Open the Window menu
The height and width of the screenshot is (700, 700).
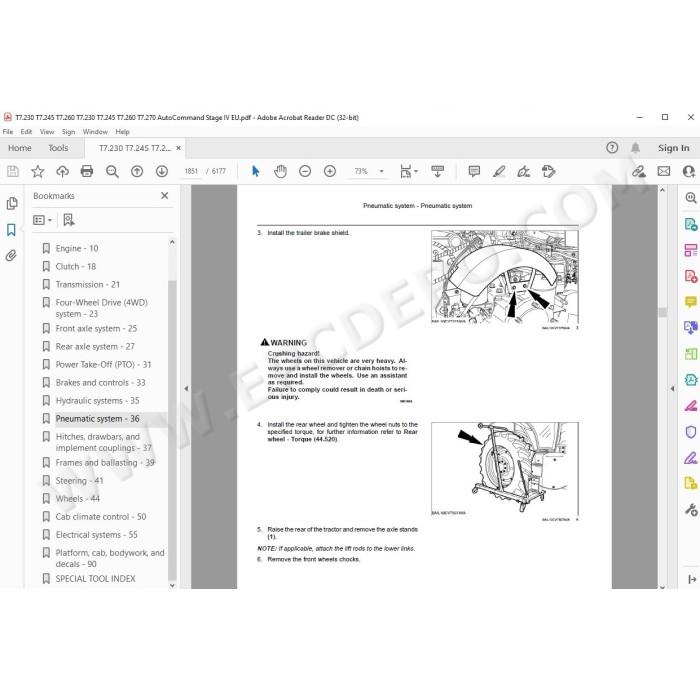pyautogui.click(x=95, y=132)
